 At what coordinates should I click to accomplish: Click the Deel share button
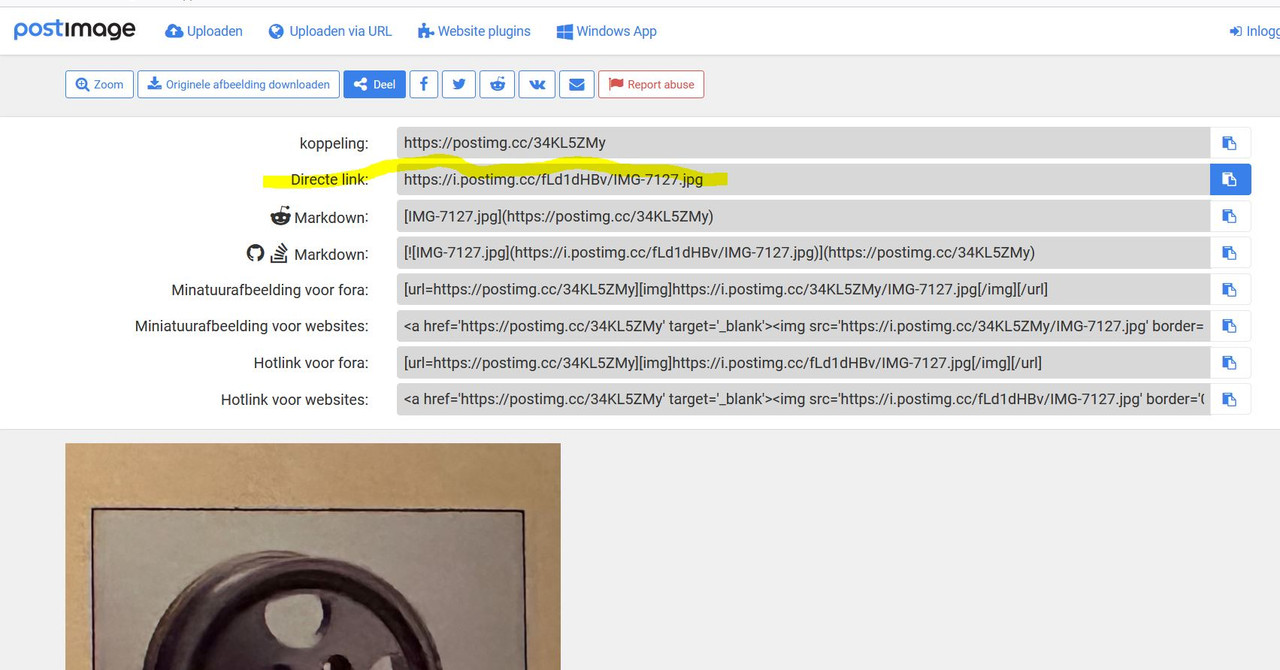tap(374, 84)
